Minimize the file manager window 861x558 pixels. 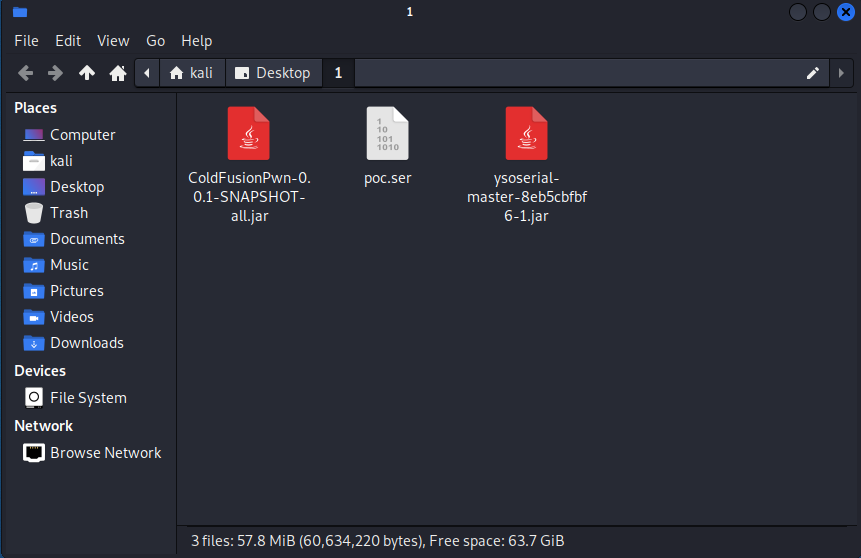coord(797,12)
